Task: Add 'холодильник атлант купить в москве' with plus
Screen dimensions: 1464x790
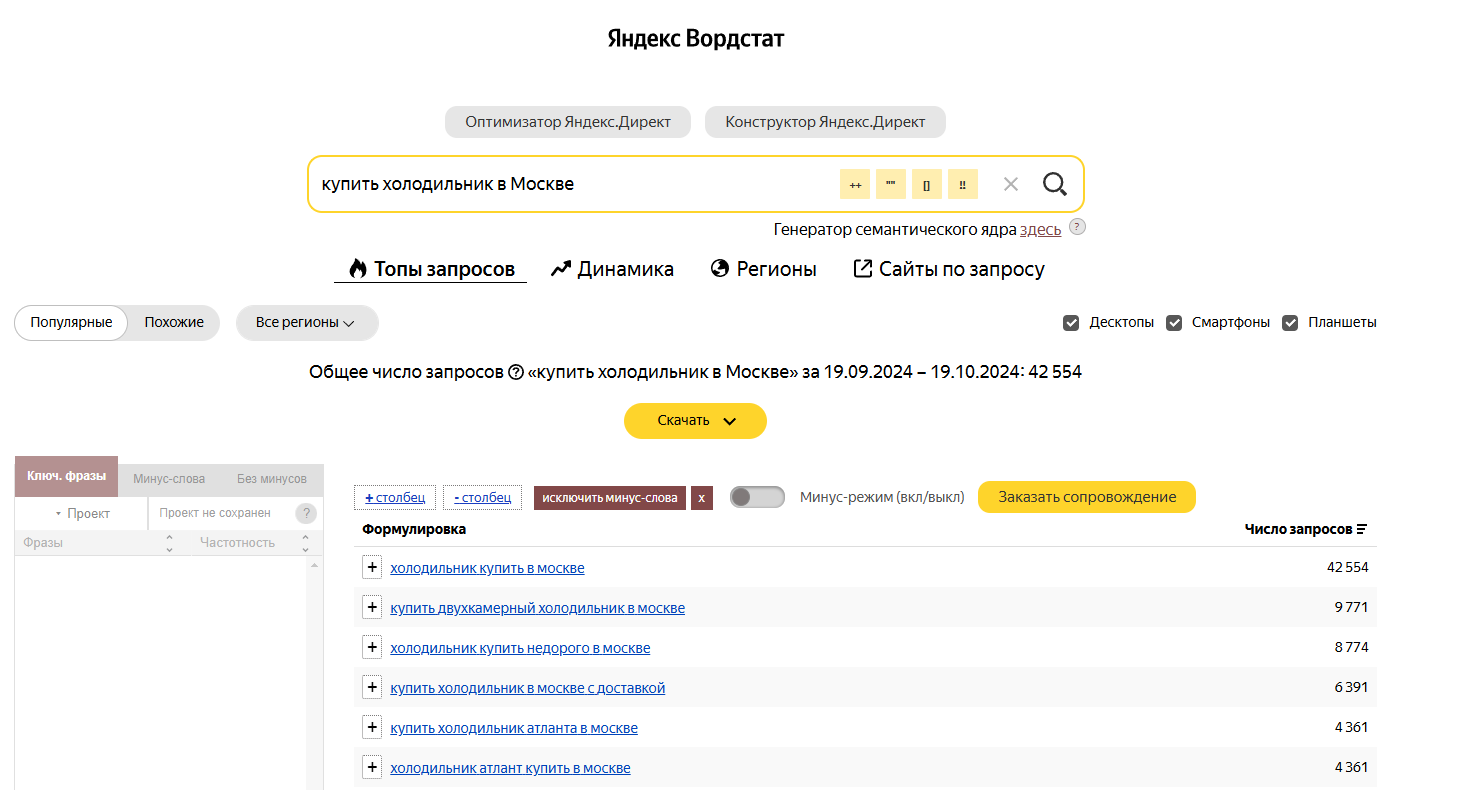Action: [372, 767]
